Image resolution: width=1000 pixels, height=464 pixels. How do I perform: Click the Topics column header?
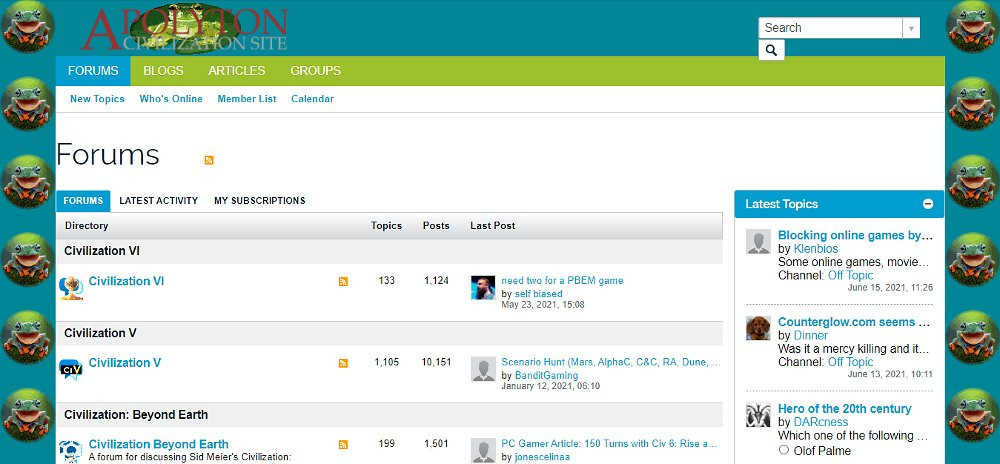coord(386,226)
